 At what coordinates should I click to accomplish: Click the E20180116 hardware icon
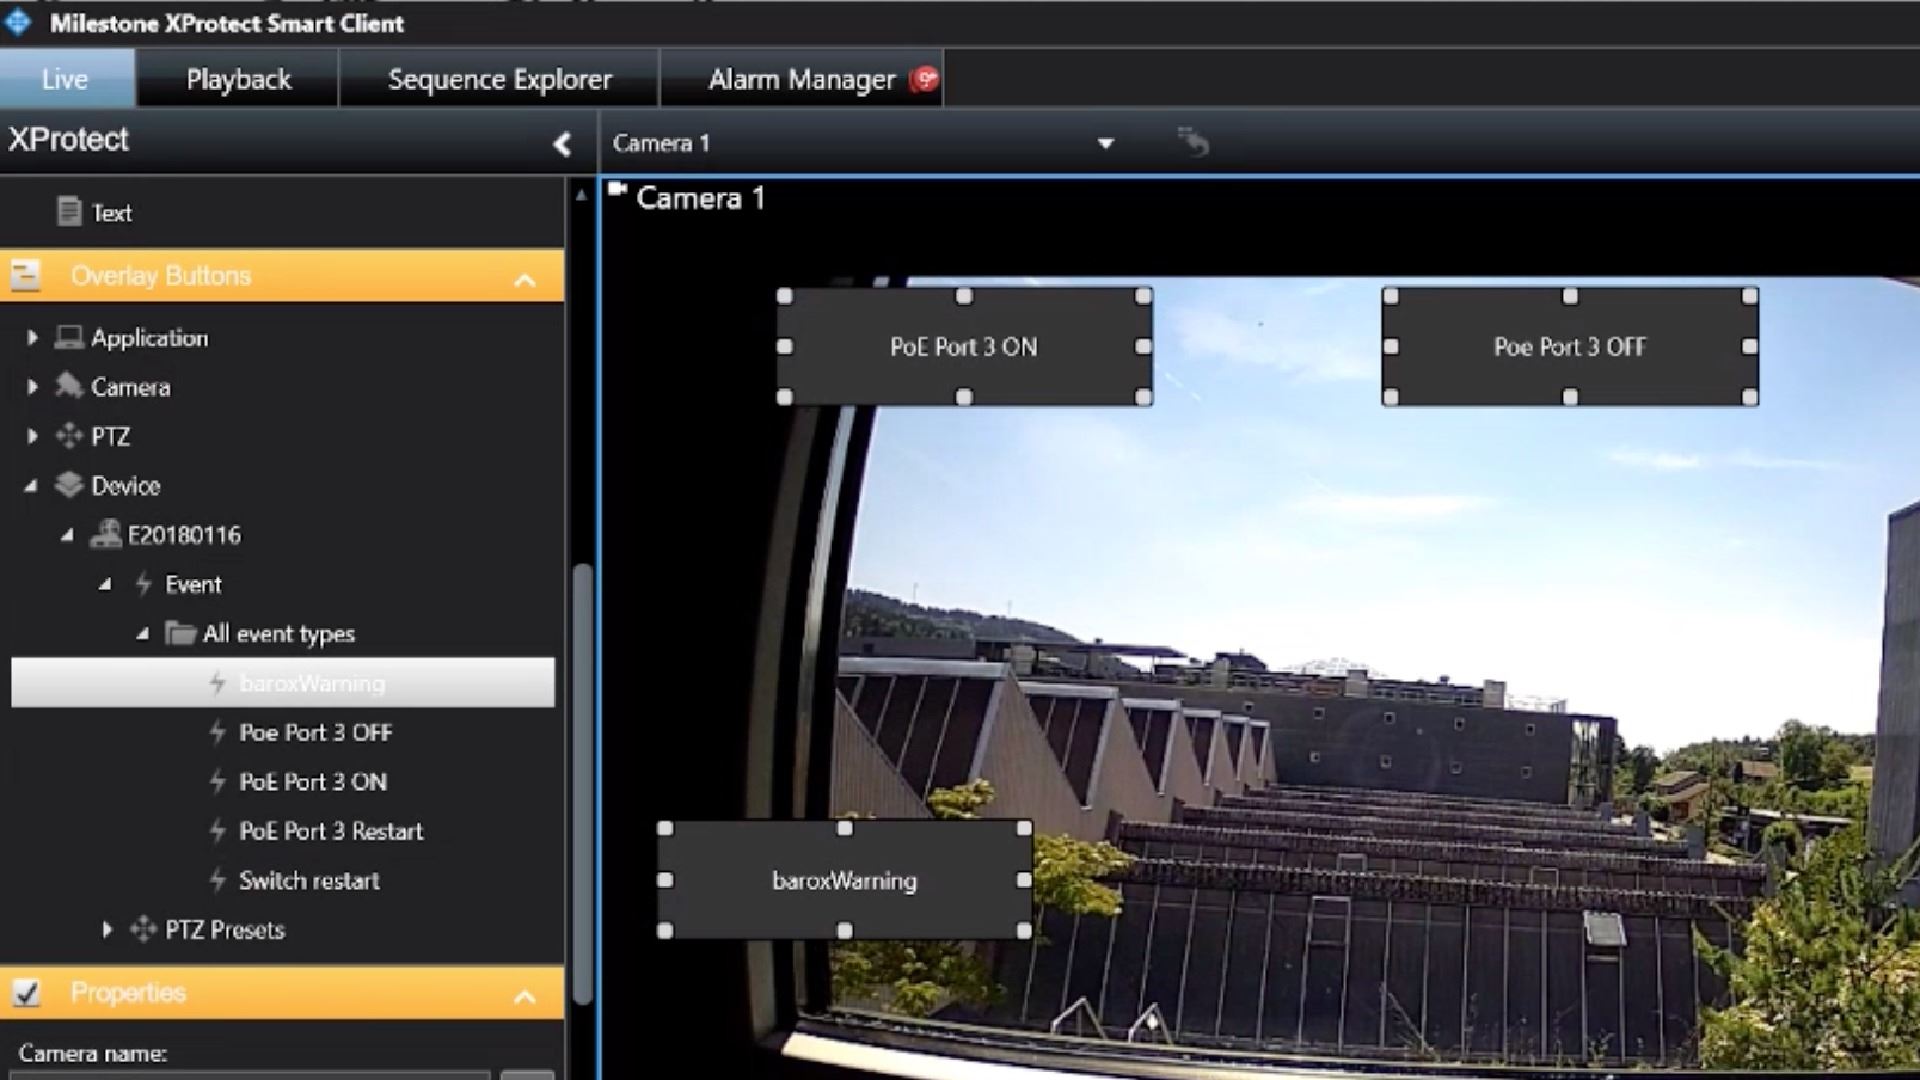(105, 533)
